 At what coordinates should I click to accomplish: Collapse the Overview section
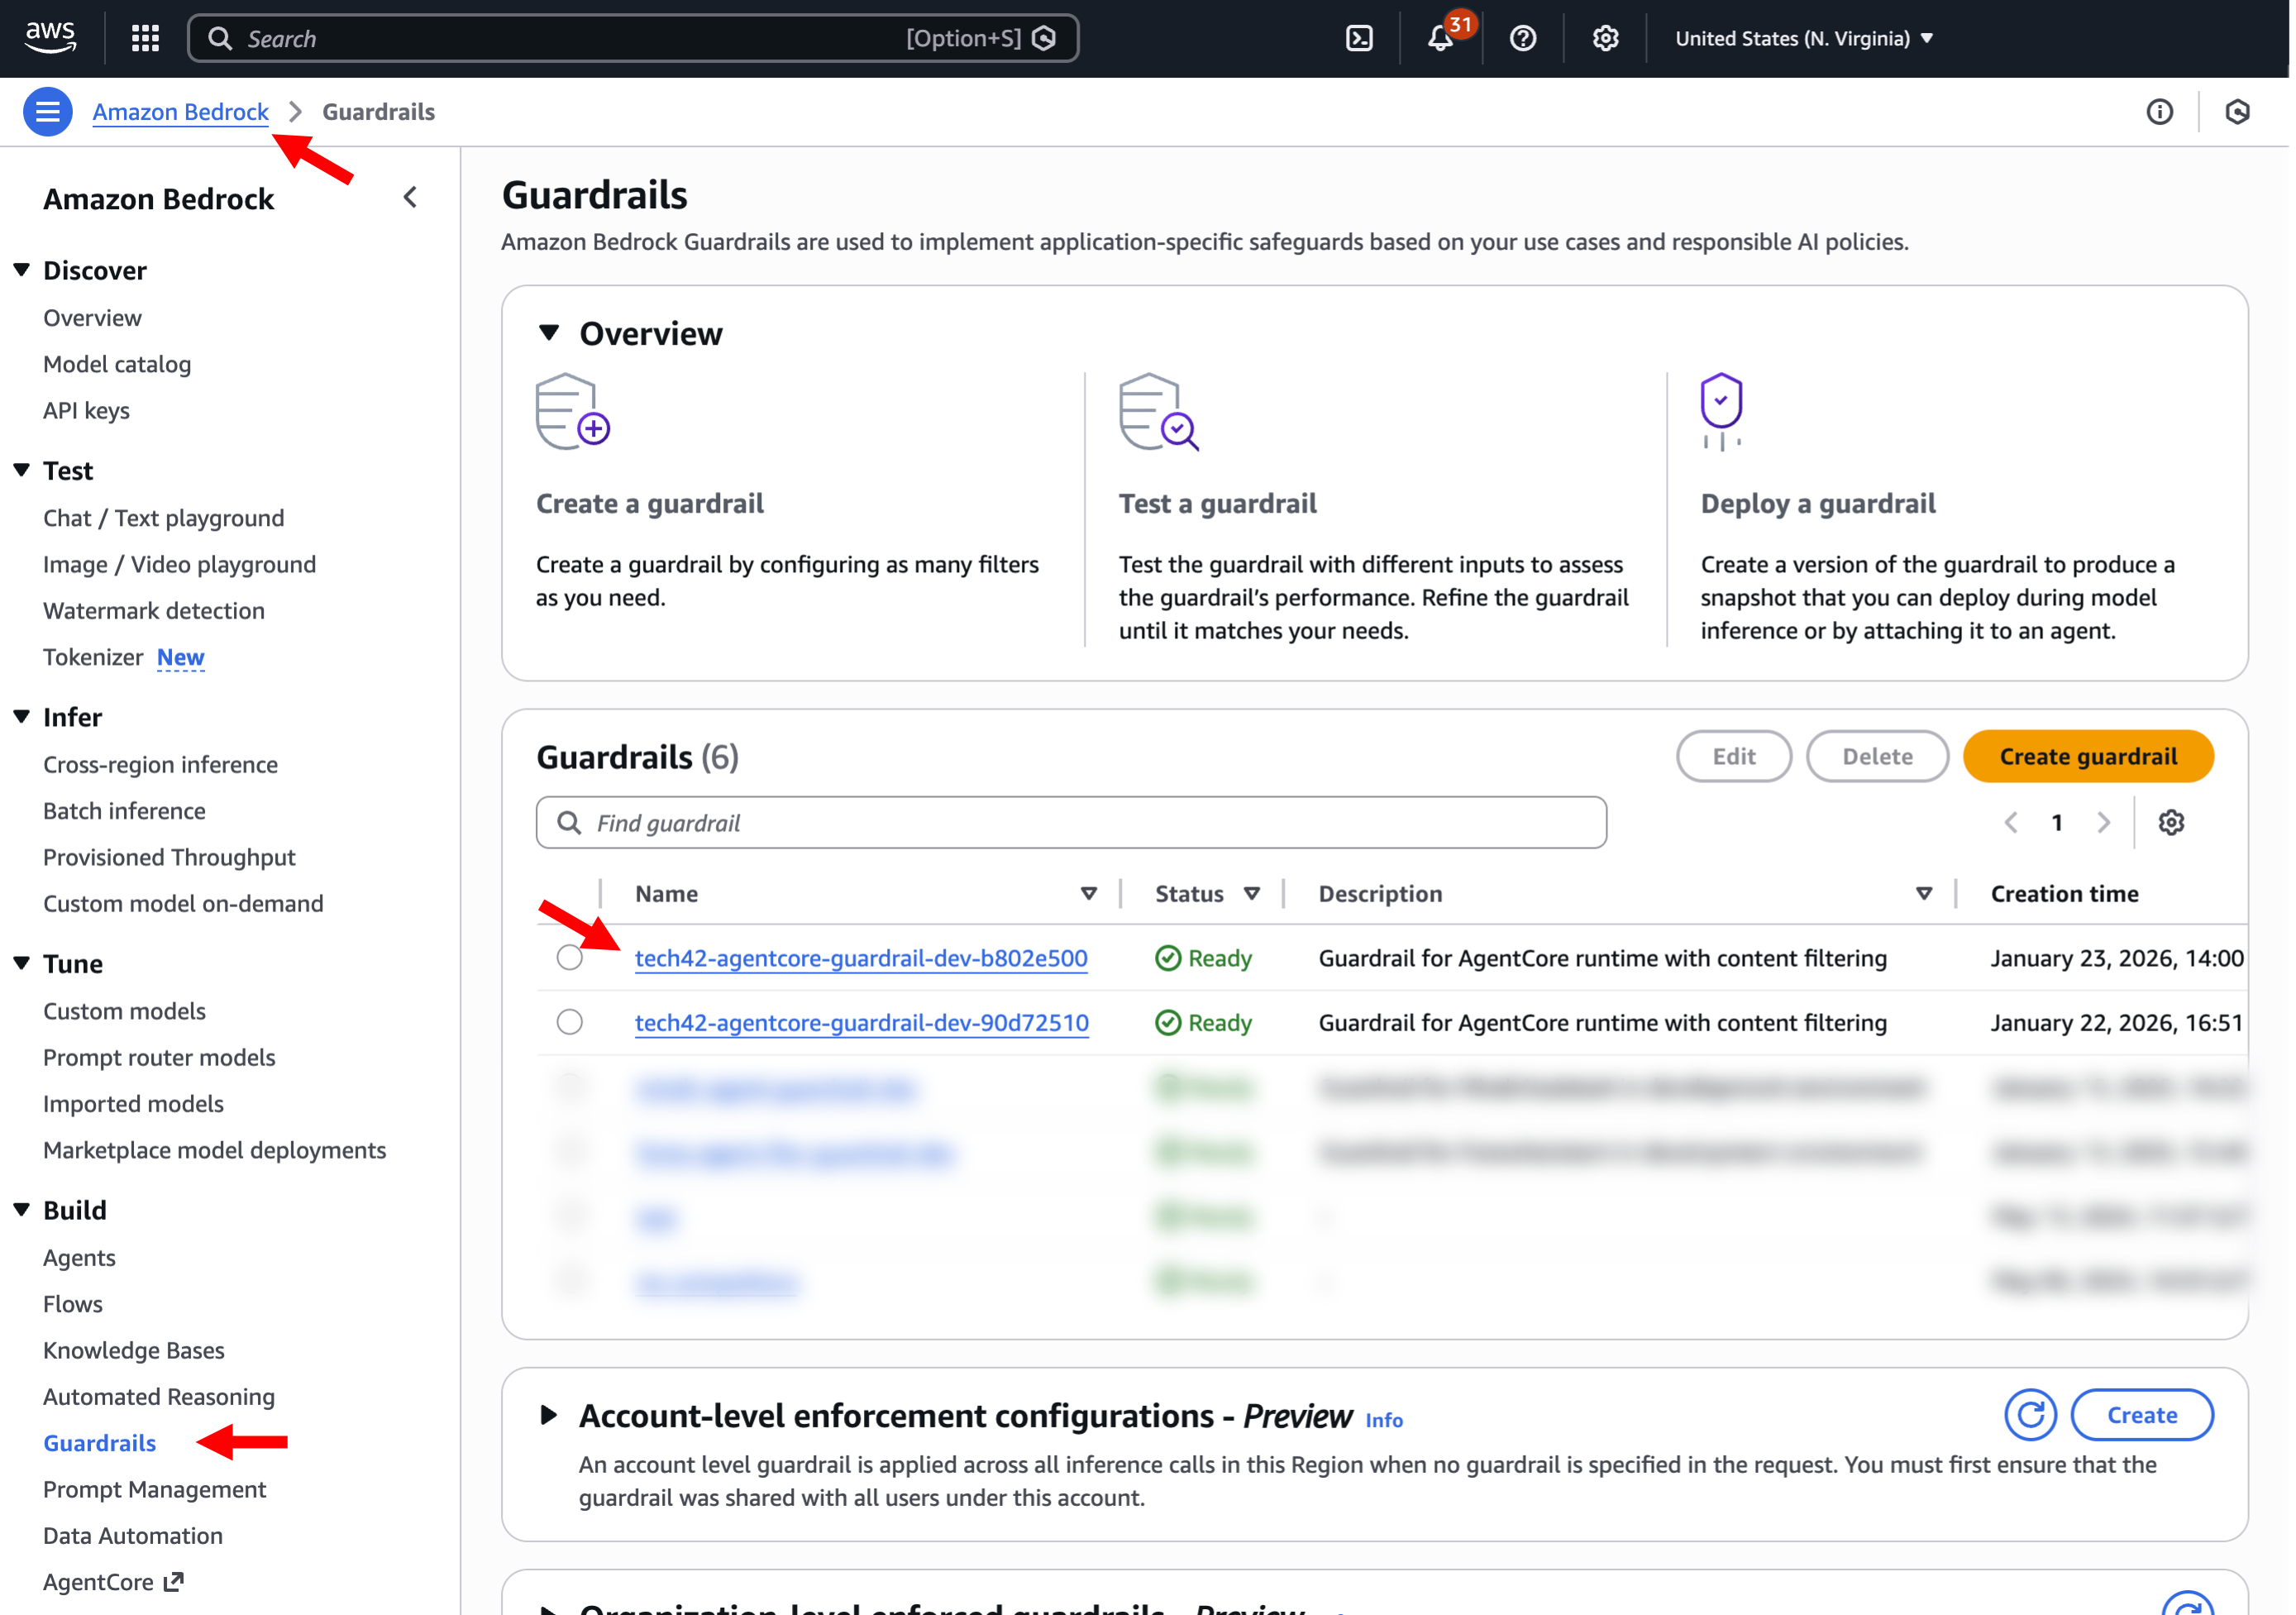coord(549,333)
